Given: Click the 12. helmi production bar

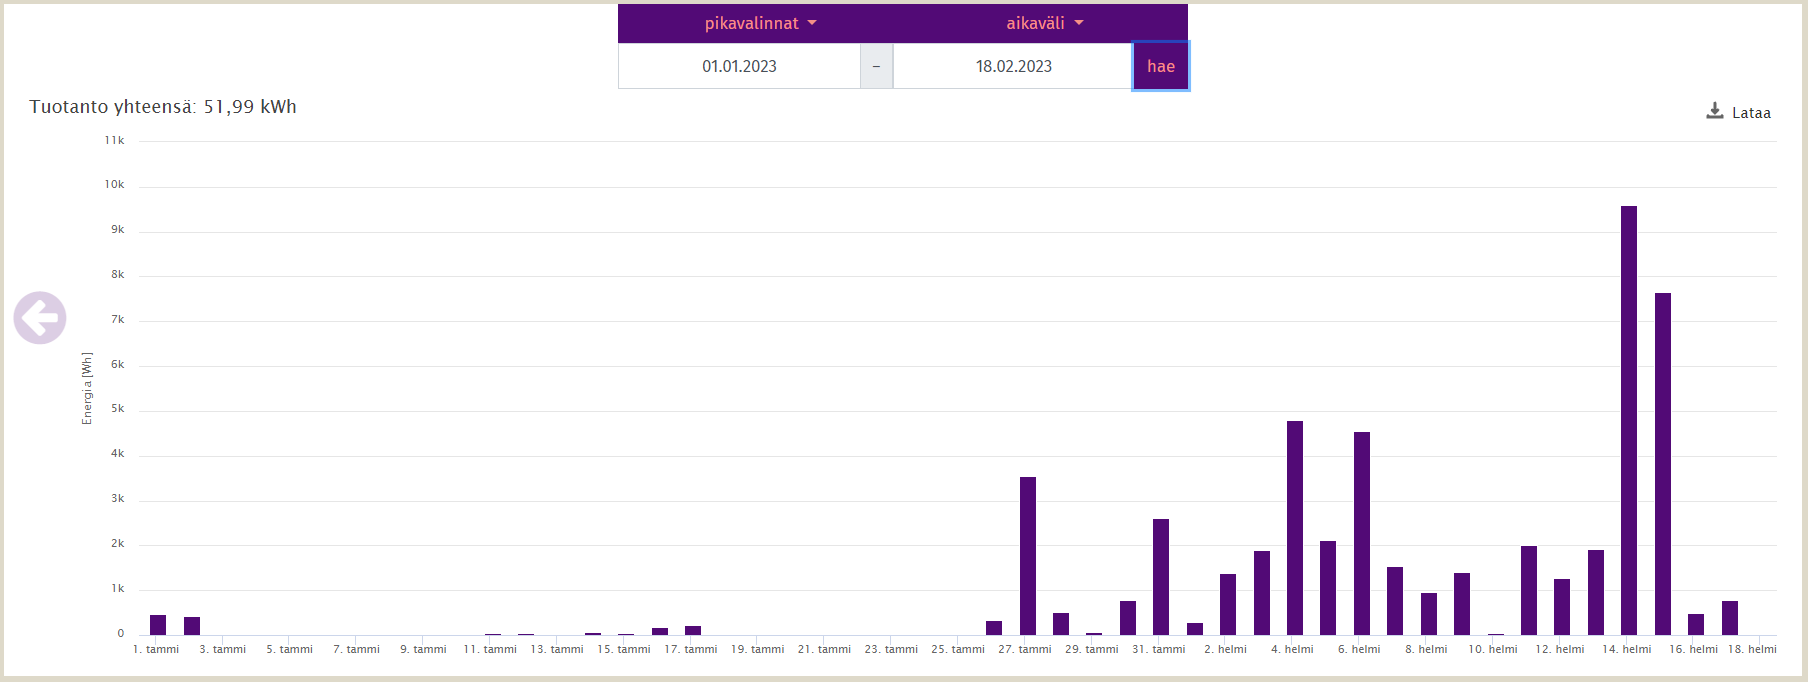Looking at the screenshot, I should click(x=1561, y=607).
